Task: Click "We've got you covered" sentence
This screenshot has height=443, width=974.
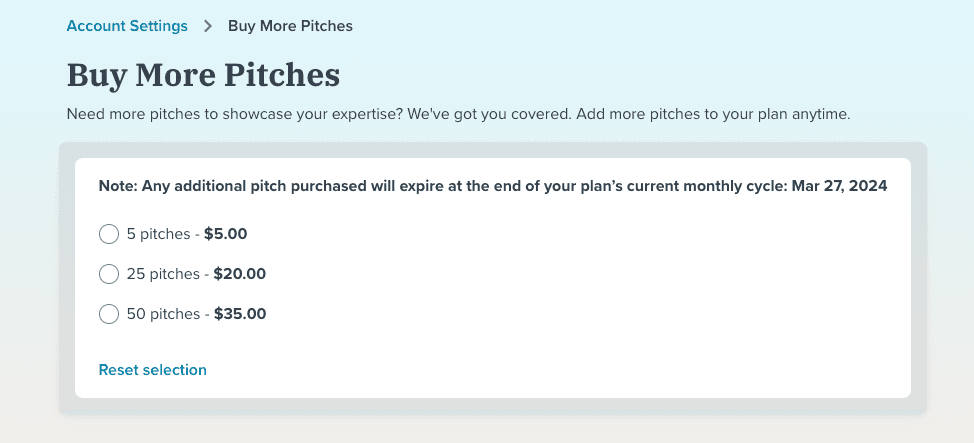Action: (x=488, y=114)
